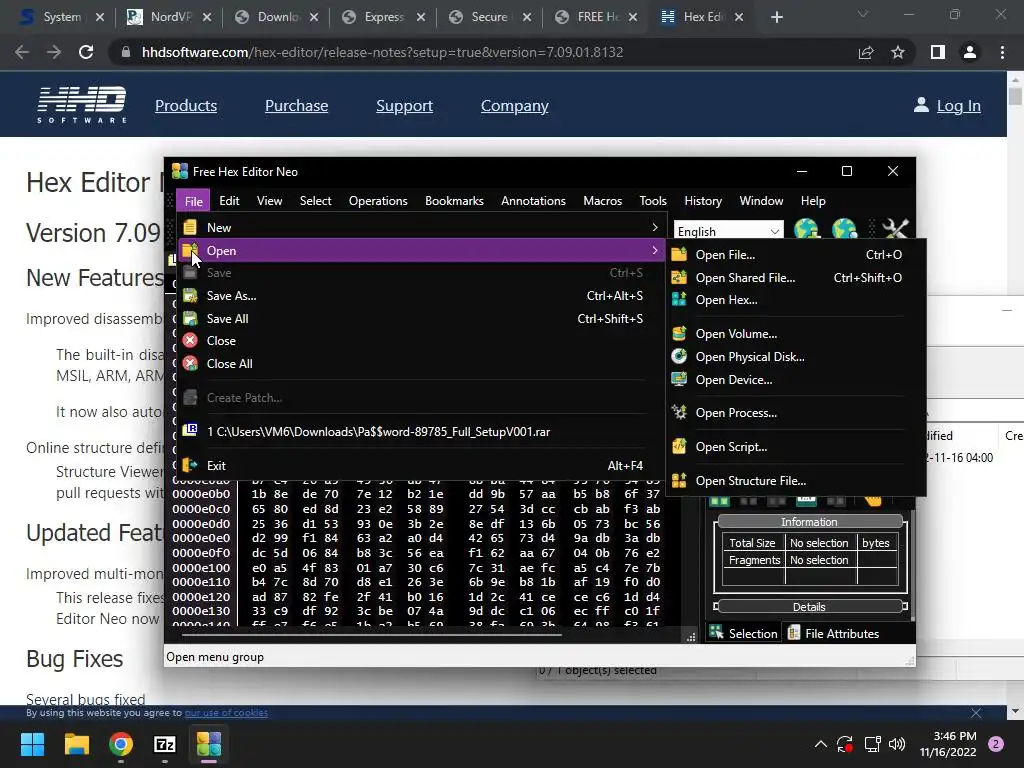
Task: Click the red Close All icon
Action: 190,363
